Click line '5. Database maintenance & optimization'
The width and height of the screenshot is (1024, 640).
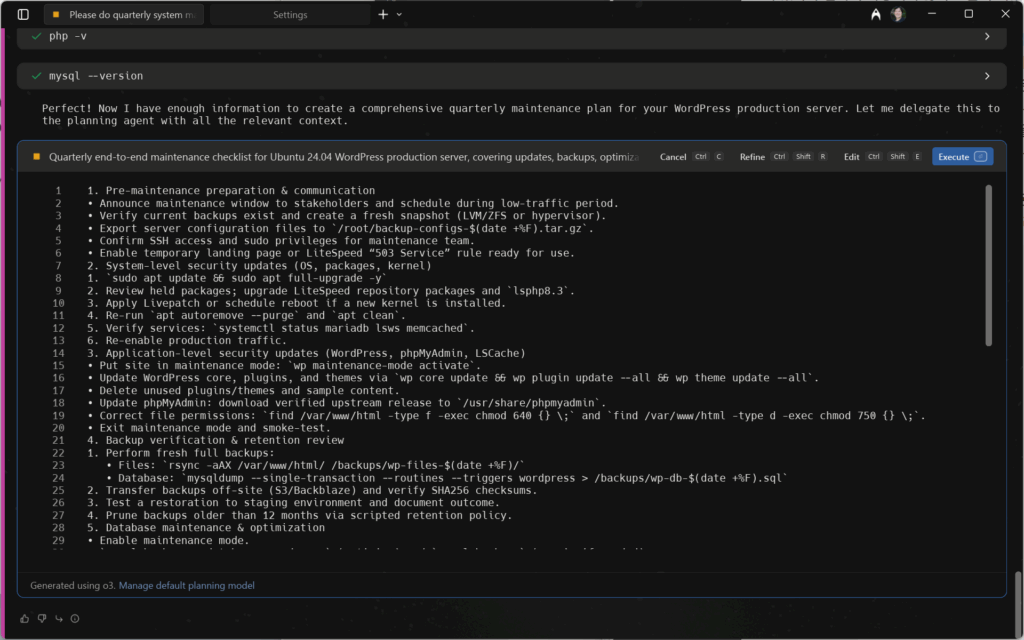click(x=206, y=528)
